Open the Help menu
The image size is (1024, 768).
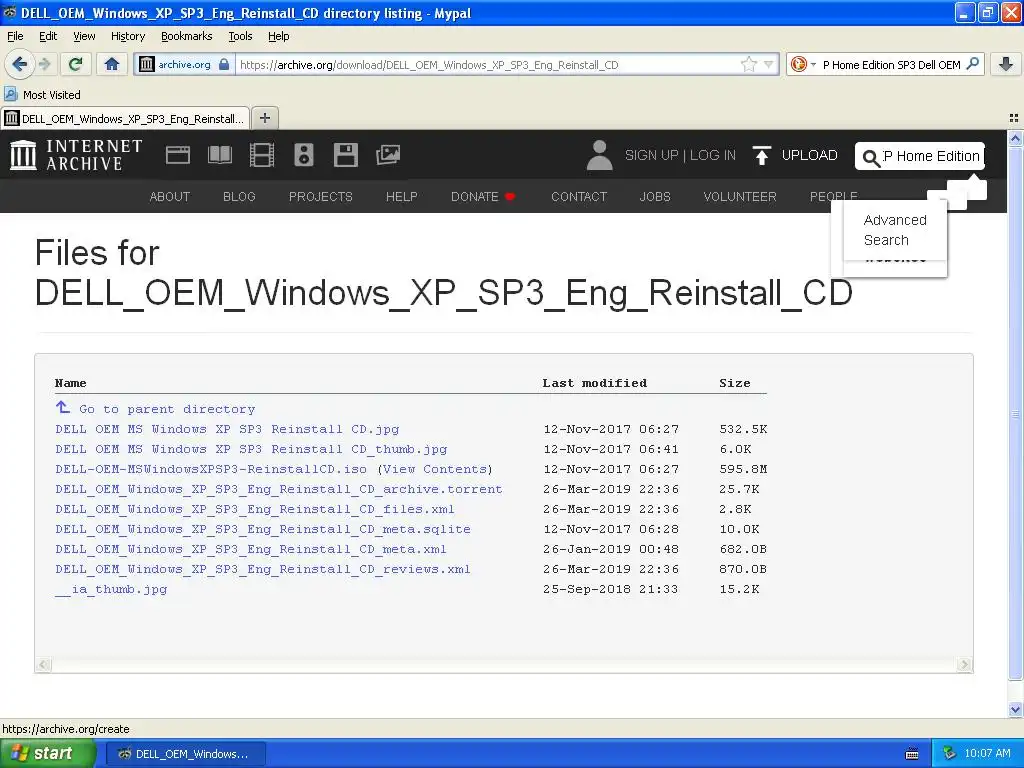[279, 36]
